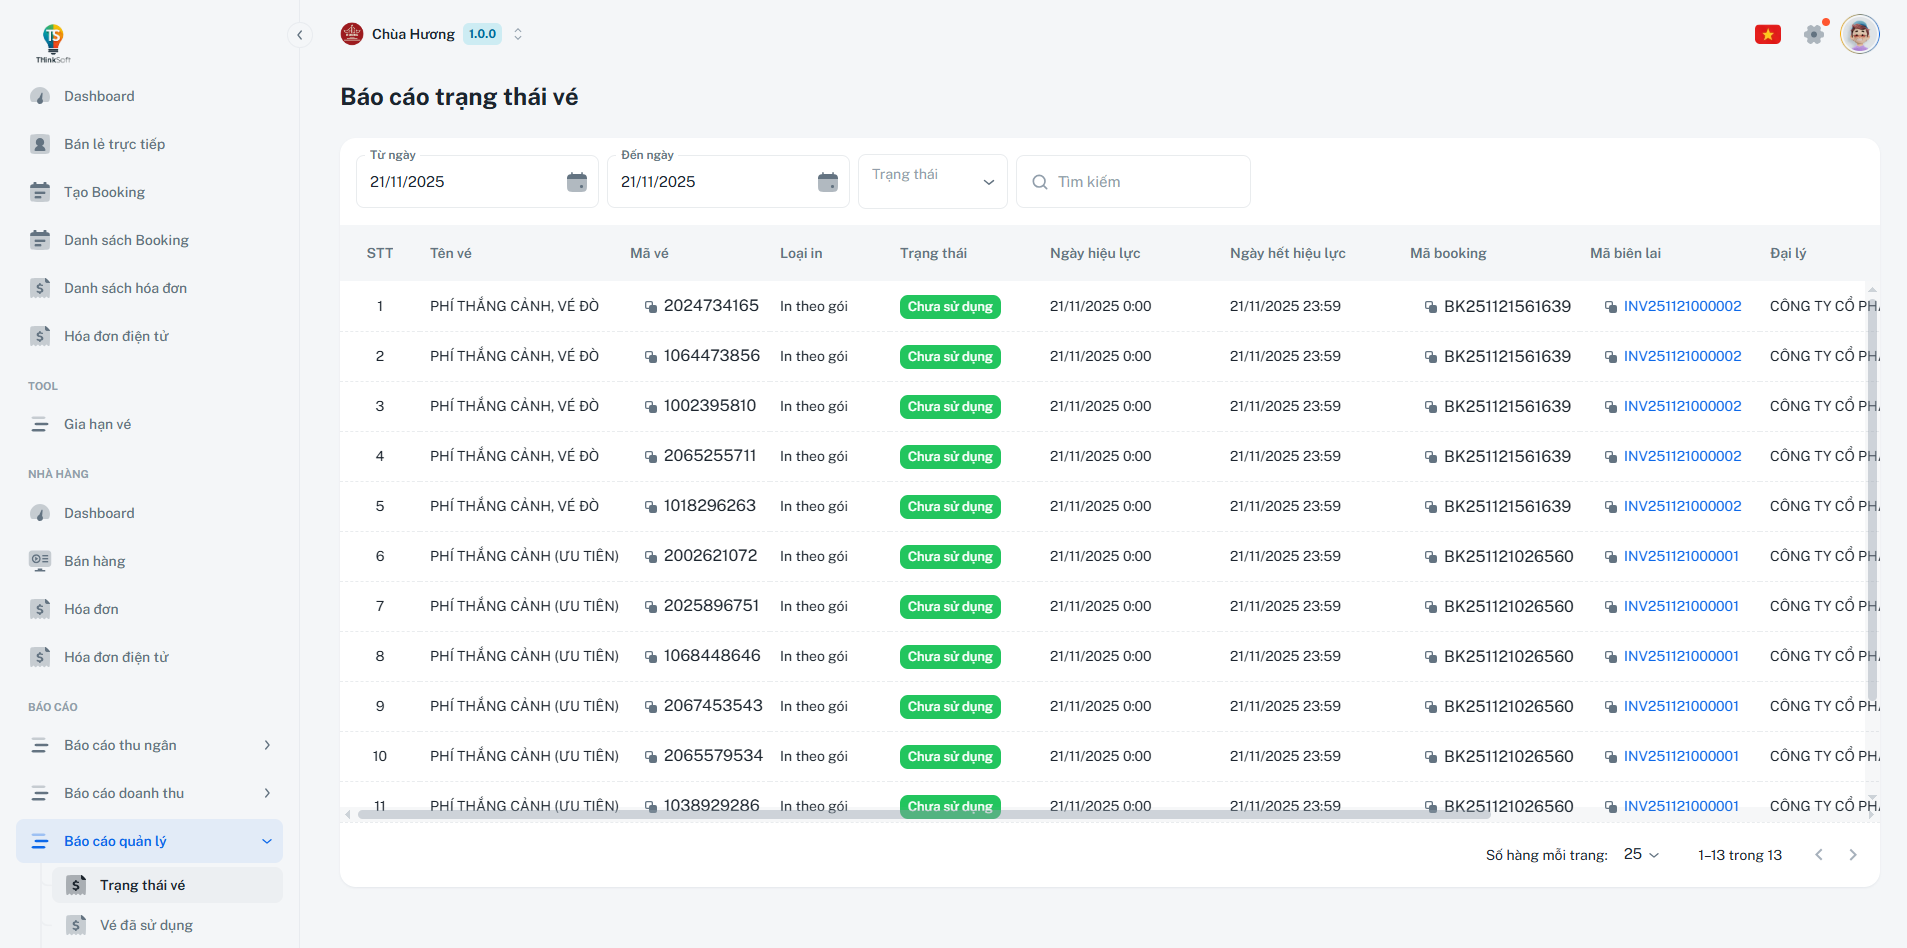Viewport: 1907px width, 948px height.
Task: Copy ticket code 2024734165 using its copy icon
Action: coord(649,306)
